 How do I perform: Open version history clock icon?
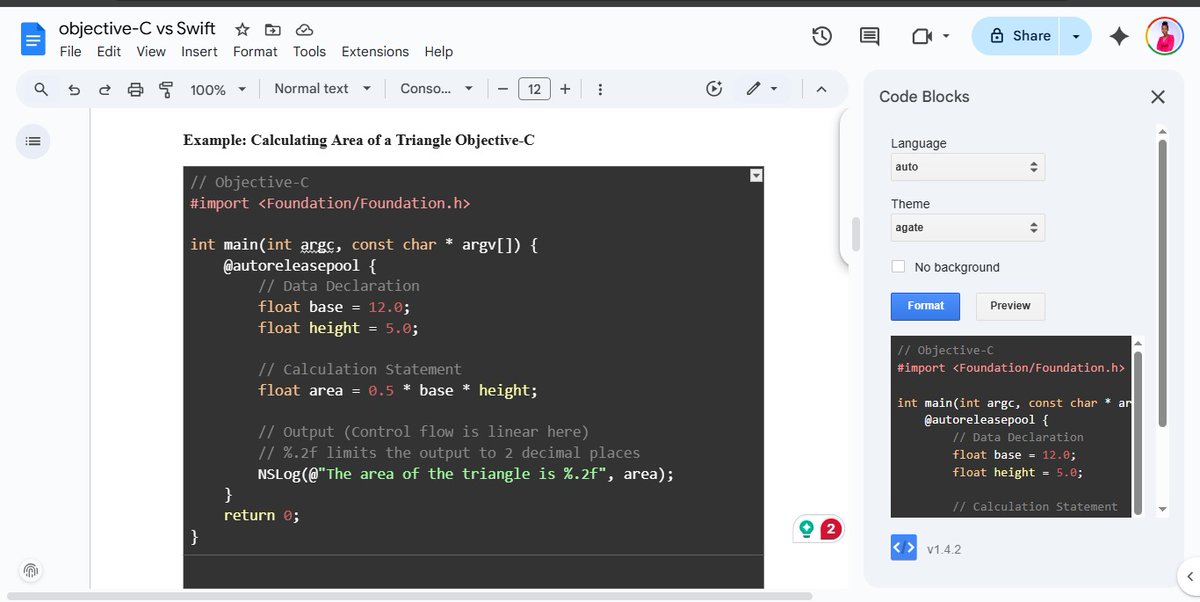click(x=822, y=36)
